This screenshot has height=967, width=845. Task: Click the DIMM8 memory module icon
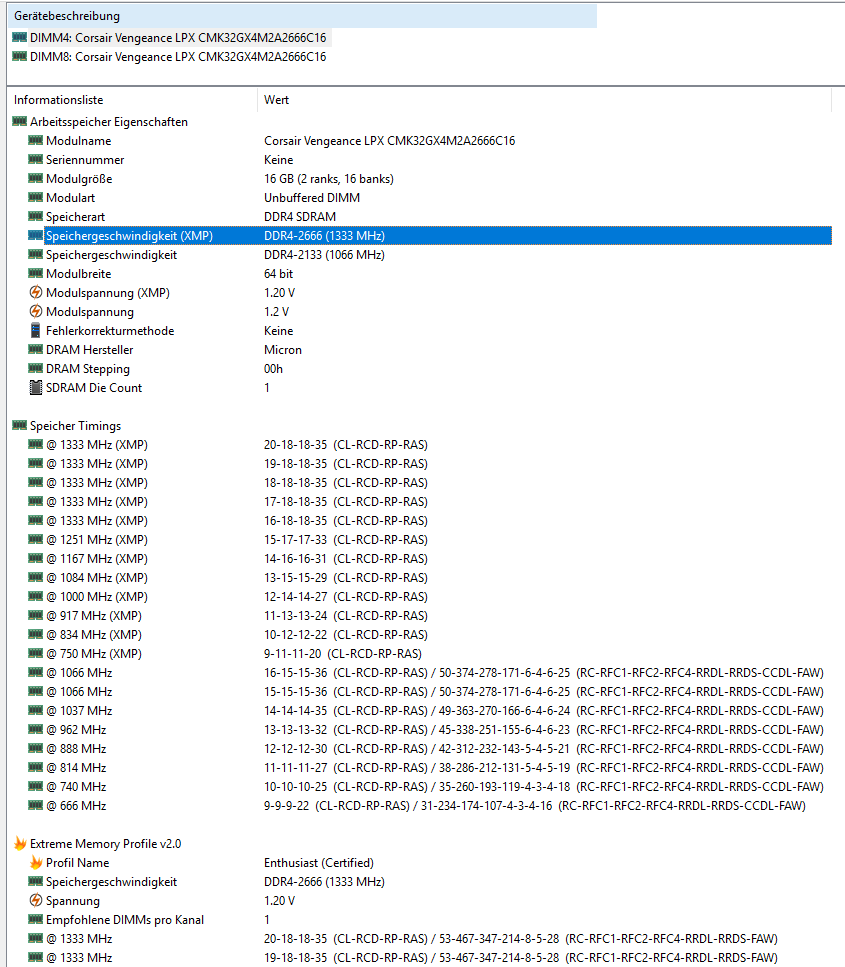pyautogui.click(x=19, y=57)
